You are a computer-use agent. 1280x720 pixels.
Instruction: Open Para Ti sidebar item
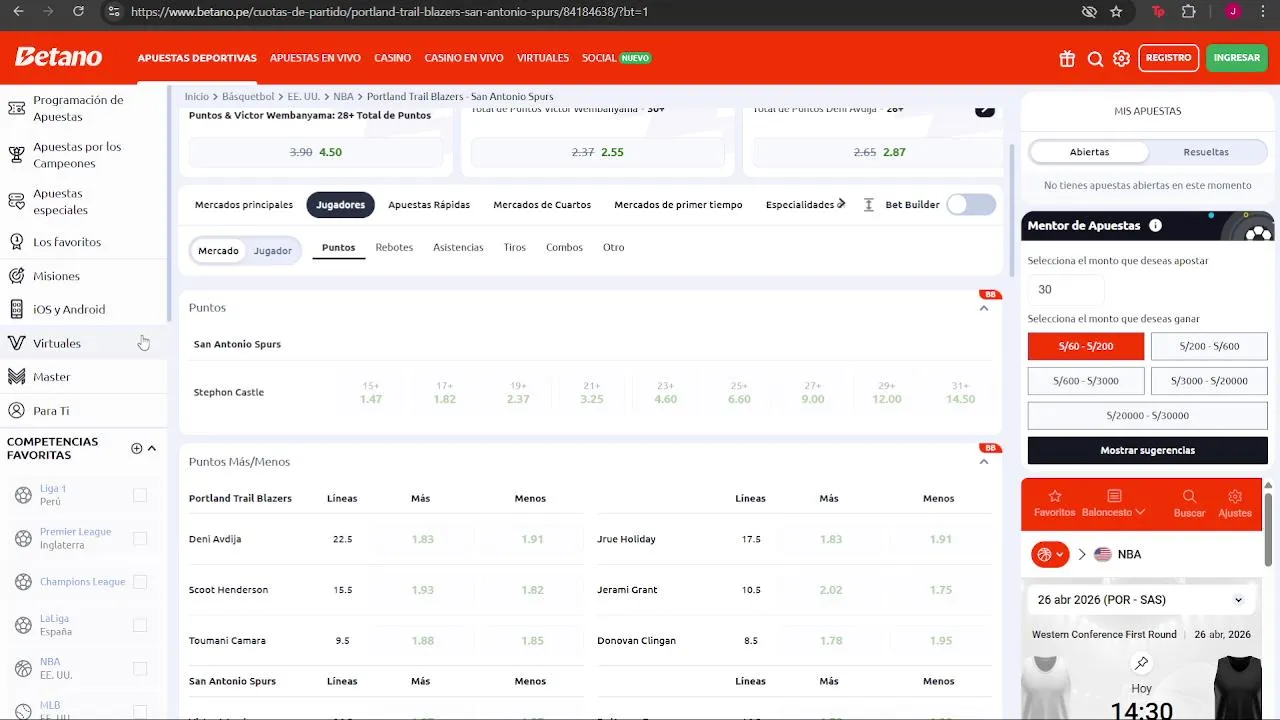83,411
